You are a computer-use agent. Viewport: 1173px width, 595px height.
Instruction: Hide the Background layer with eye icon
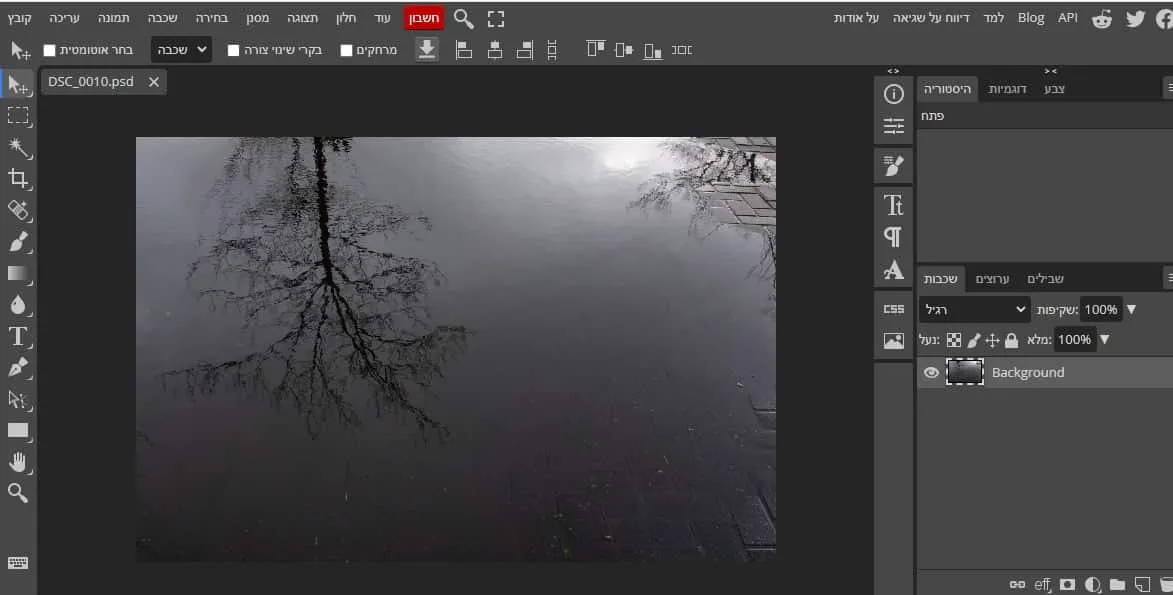(x=931, y=372)
